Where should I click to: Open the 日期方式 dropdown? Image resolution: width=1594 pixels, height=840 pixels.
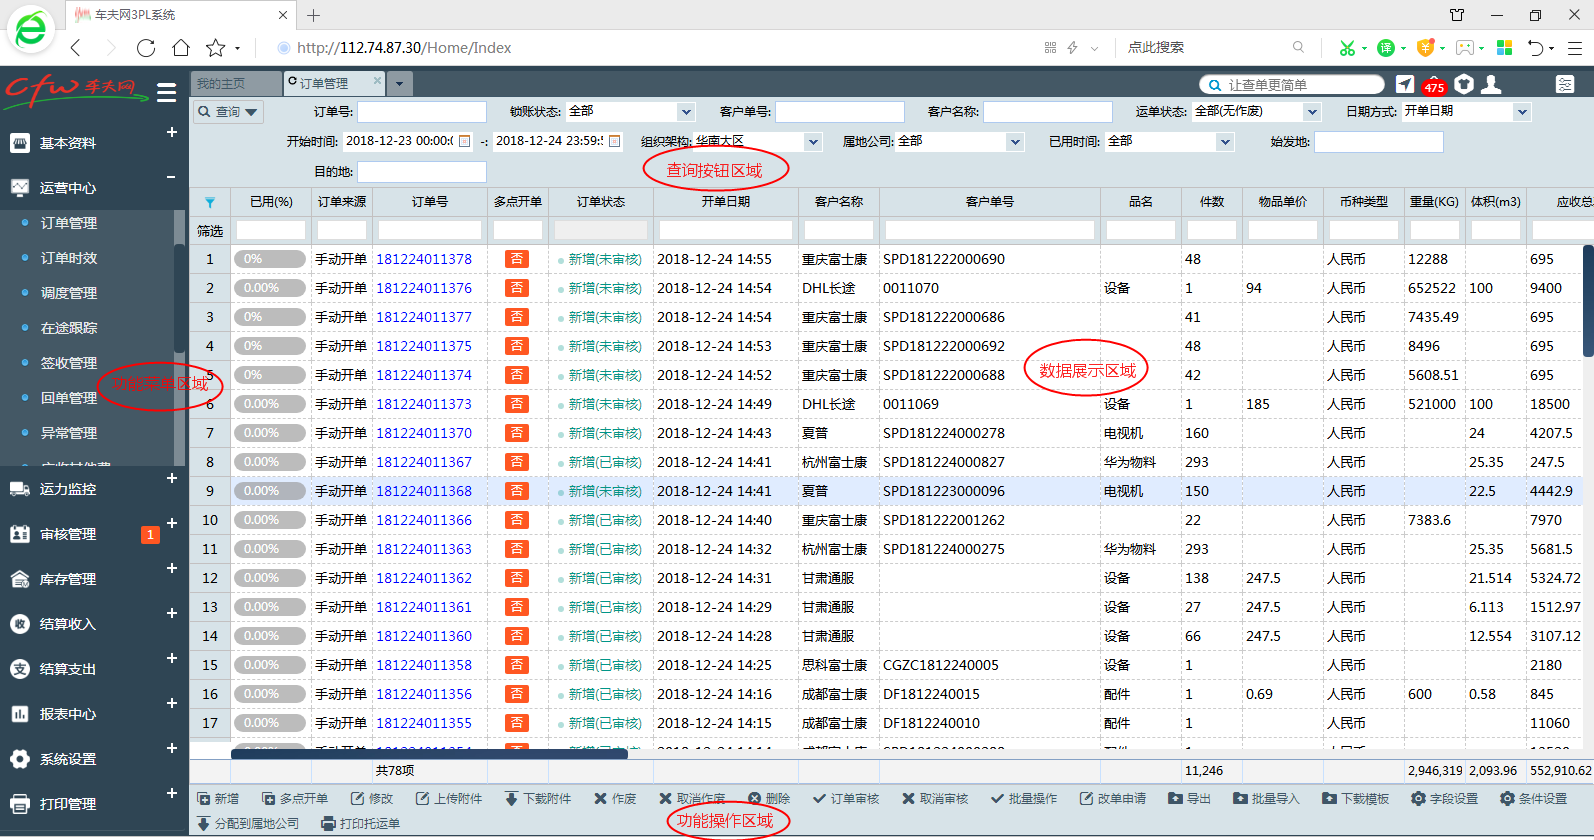(x=1522, y=112)
